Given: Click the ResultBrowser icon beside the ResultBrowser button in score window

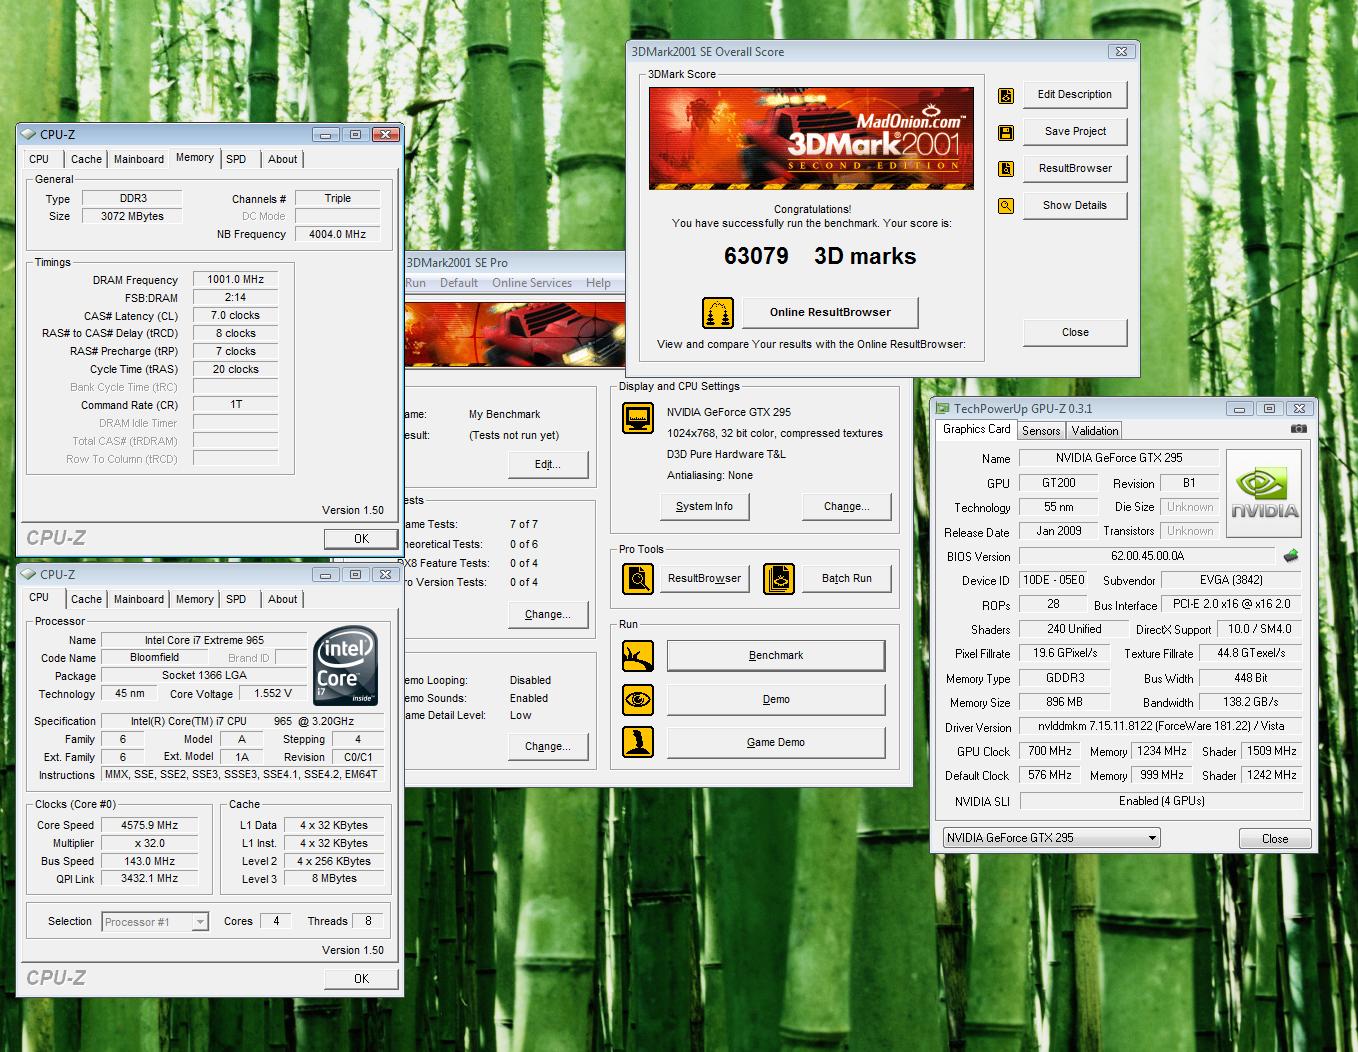Looking at the screenshot, I should click(x=1006, y=169).
